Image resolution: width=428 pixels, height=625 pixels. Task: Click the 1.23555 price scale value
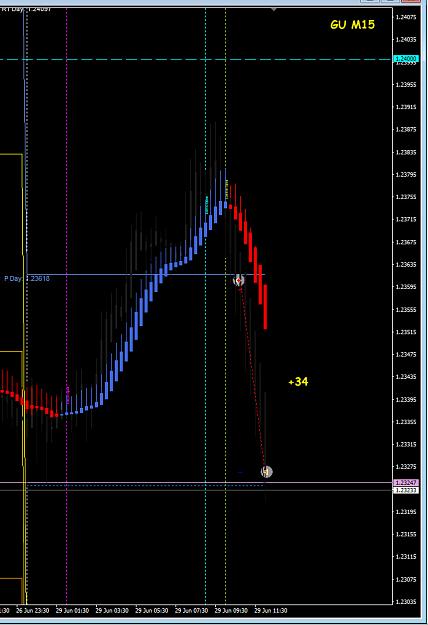[406, 309]
